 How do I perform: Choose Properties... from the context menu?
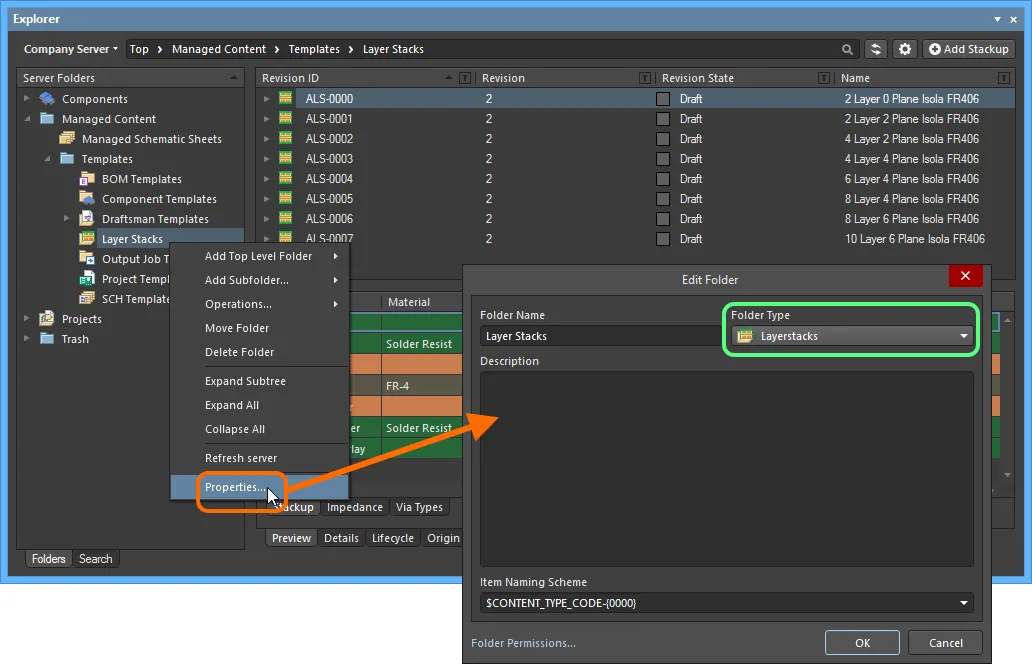[x=259, y=487]
